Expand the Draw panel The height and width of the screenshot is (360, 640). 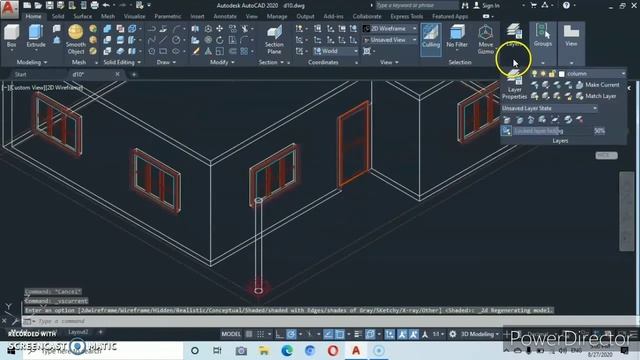point(166,62)
